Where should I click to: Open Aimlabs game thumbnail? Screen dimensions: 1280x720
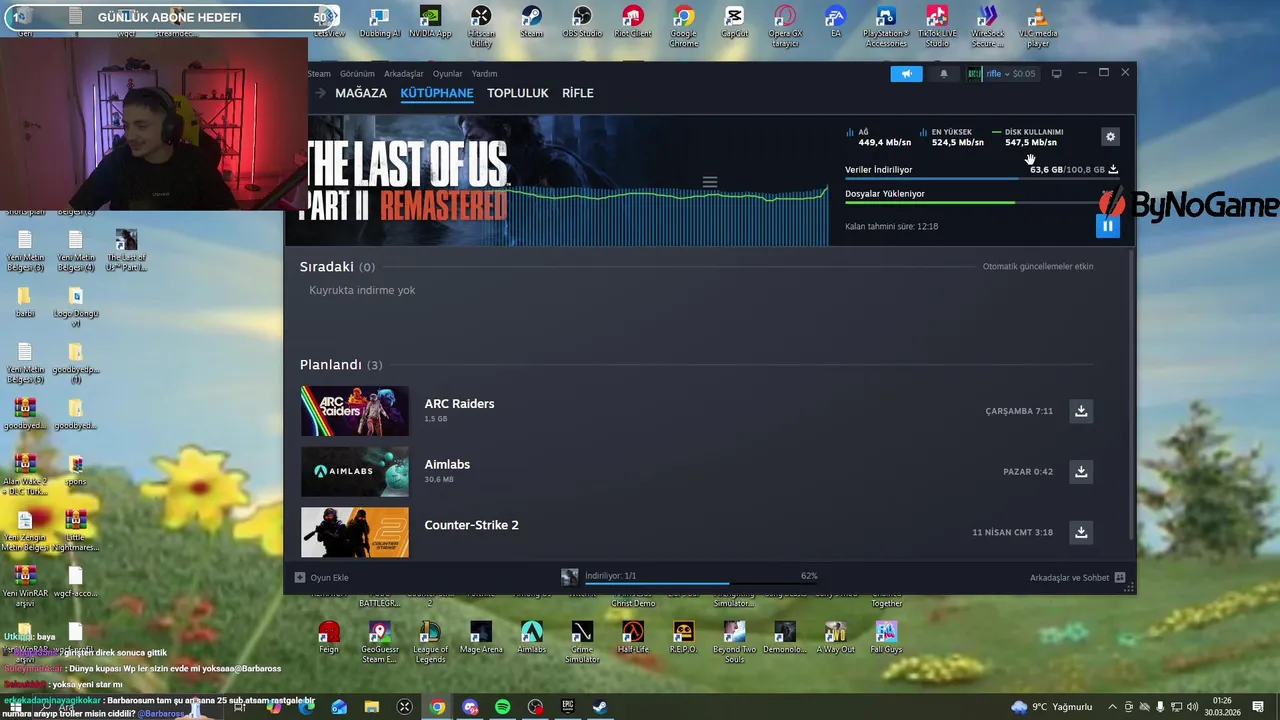pos(355,471)
